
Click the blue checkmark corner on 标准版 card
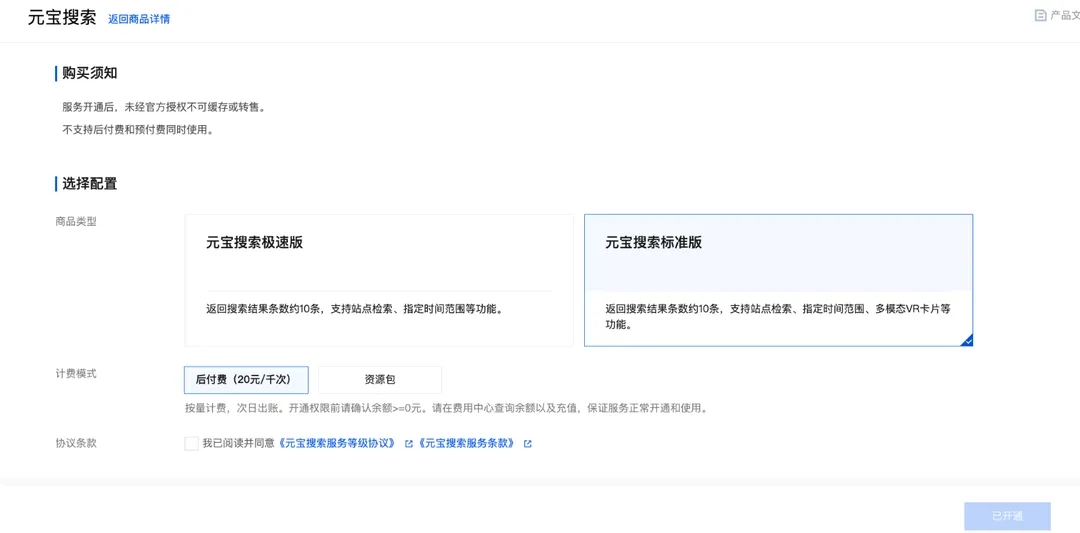click(x=967, y=339)
